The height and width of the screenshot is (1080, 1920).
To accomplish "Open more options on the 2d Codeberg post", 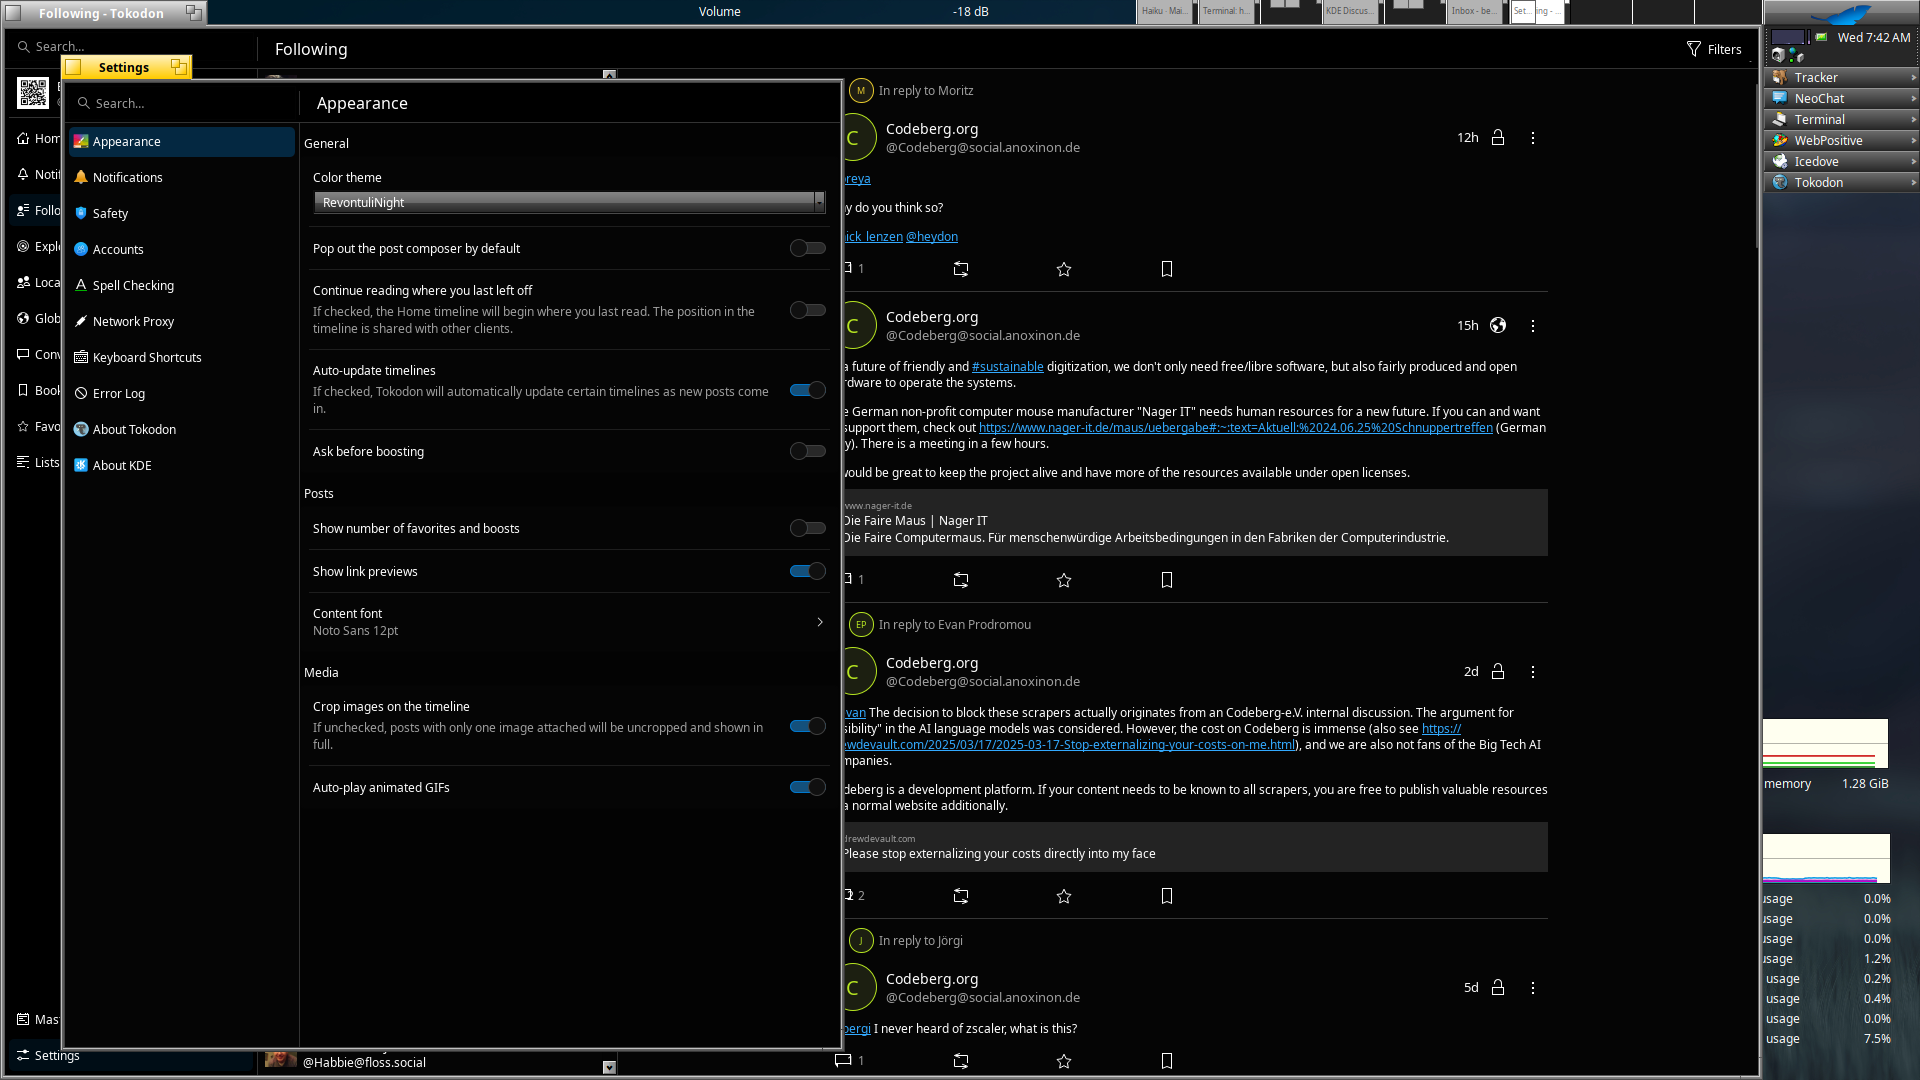I will pos(1533,672).
